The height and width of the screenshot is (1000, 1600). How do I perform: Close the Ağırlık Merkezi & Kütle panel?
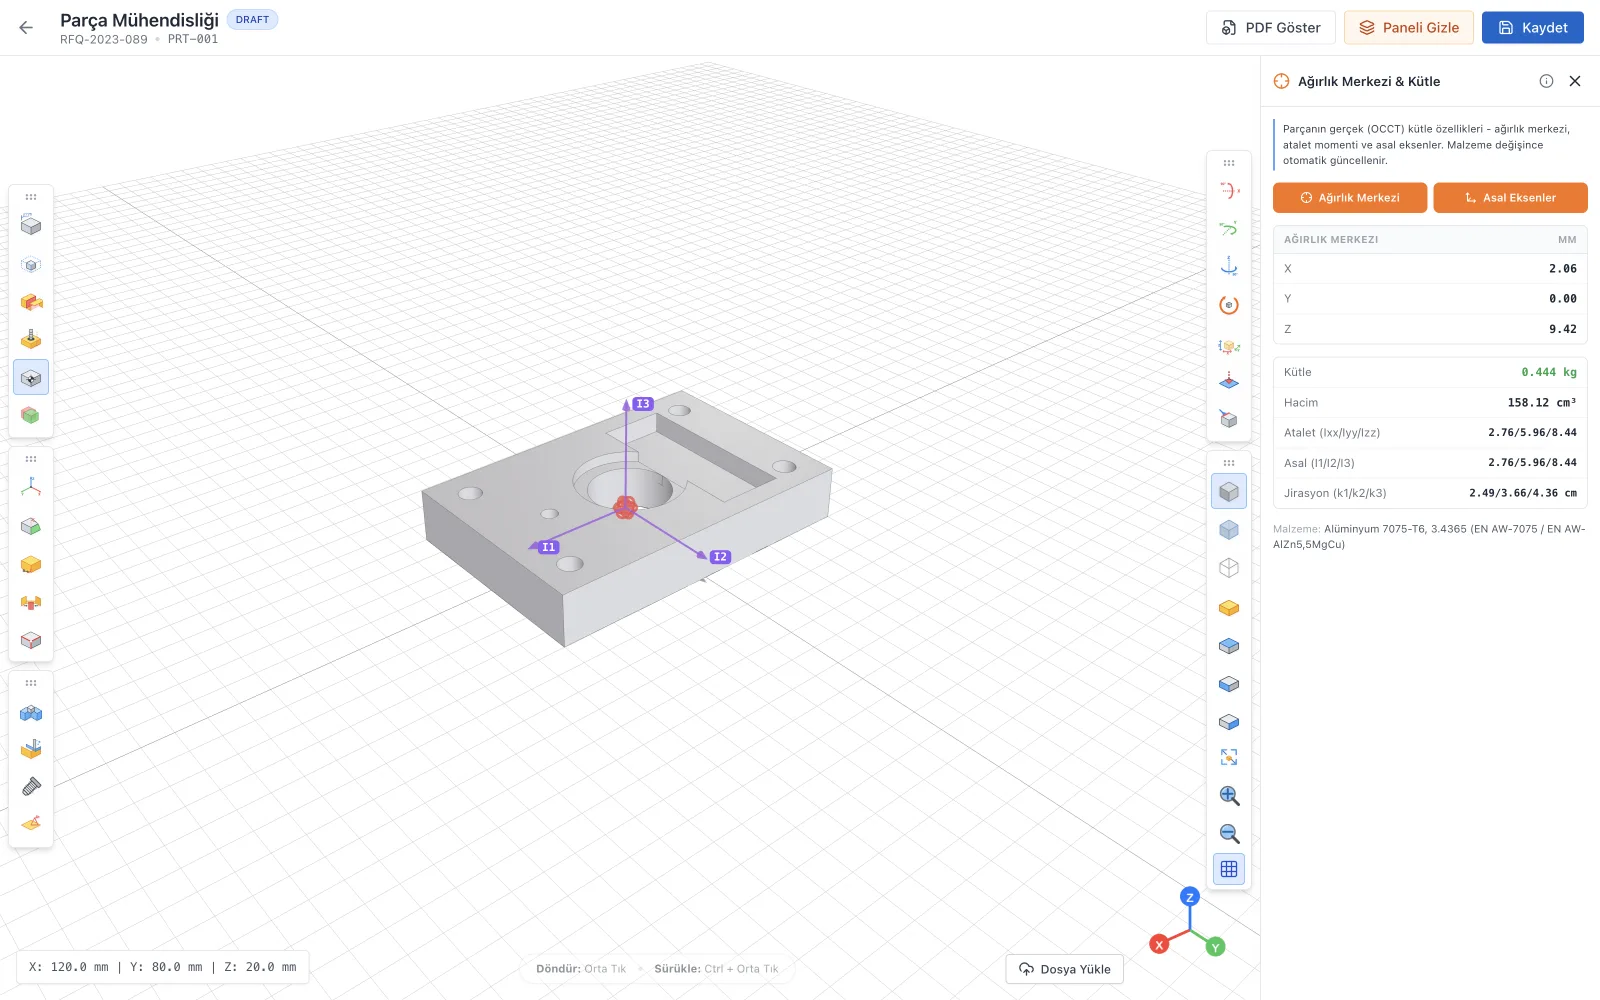[1575, 81]
